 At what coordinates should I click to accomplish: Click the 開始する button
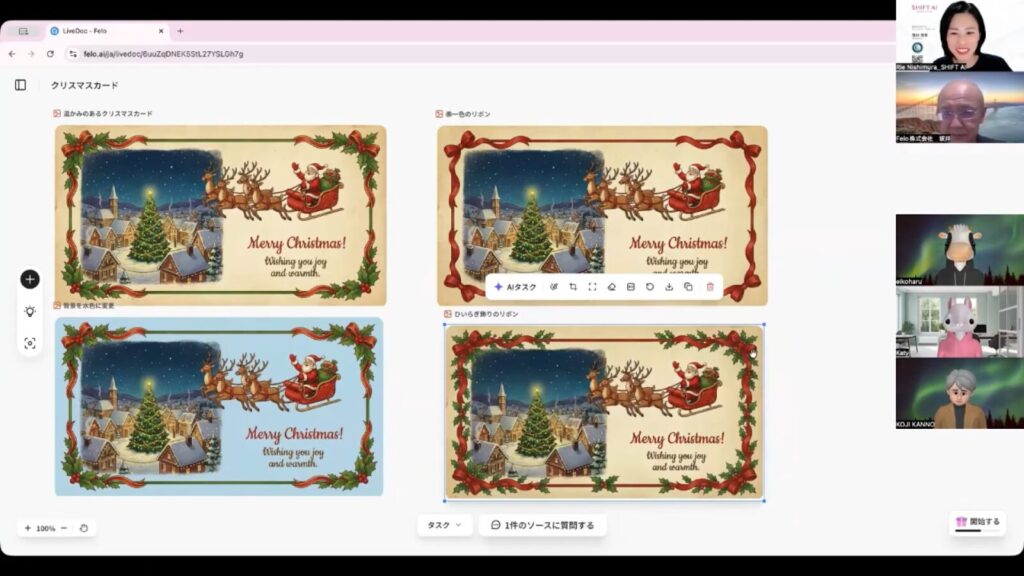click(x=977, y=522)
